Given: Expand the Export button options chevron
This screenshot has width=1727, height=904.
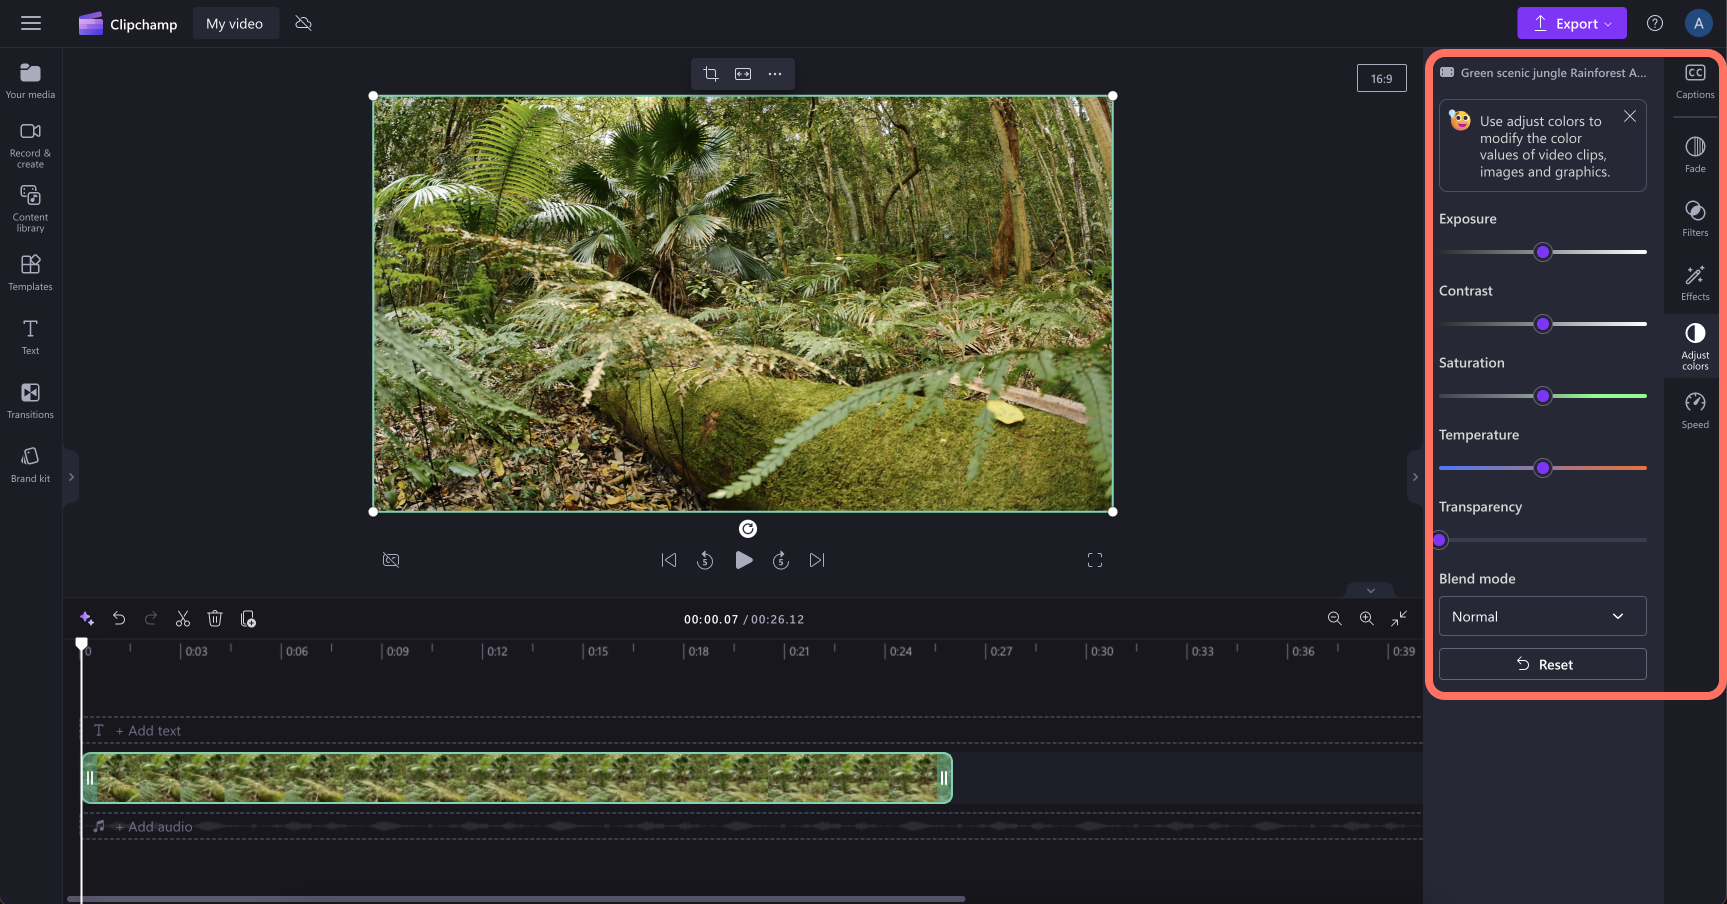Looking at the screenshot, I should 1606,22.
